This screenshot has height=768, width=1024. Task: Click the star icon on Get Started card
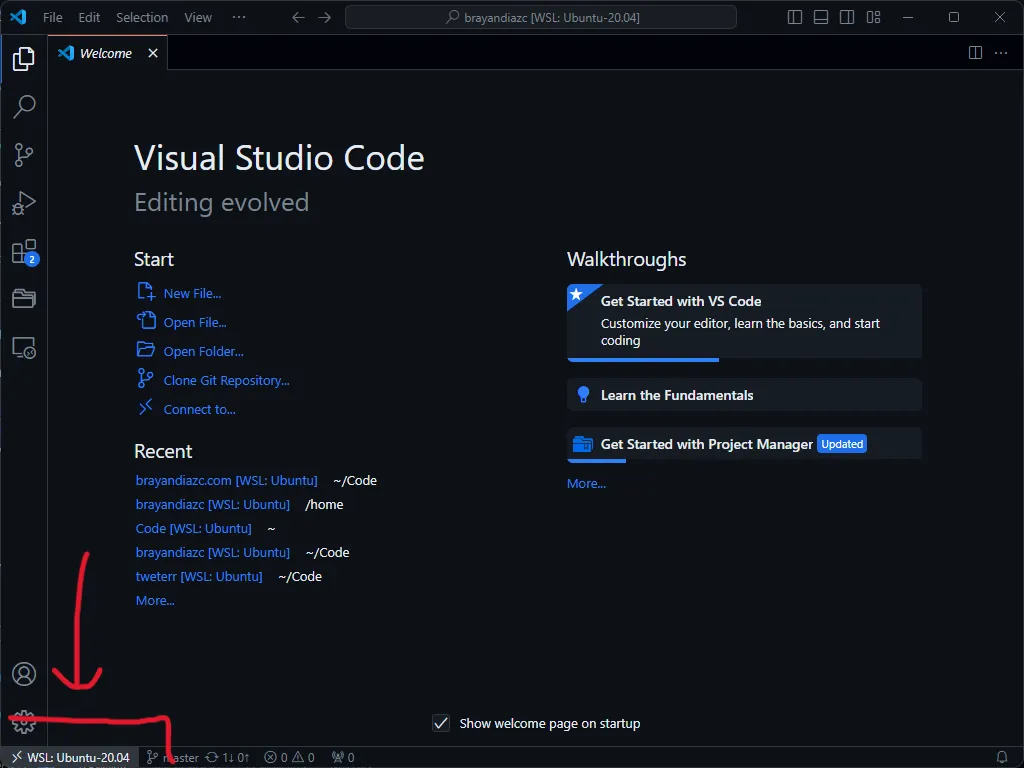pyautogui.click(x=576, y=295)
